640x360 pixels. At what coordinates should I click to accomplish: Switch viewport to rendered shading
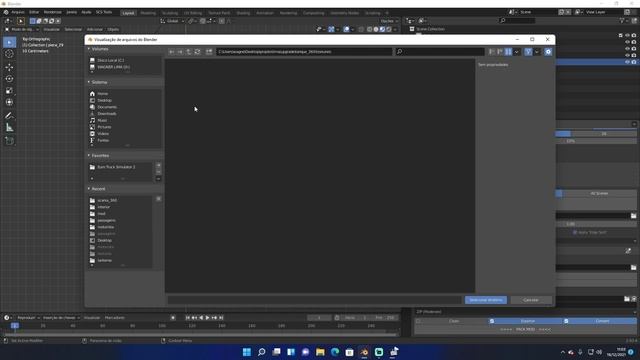click(x=389, y=29)
